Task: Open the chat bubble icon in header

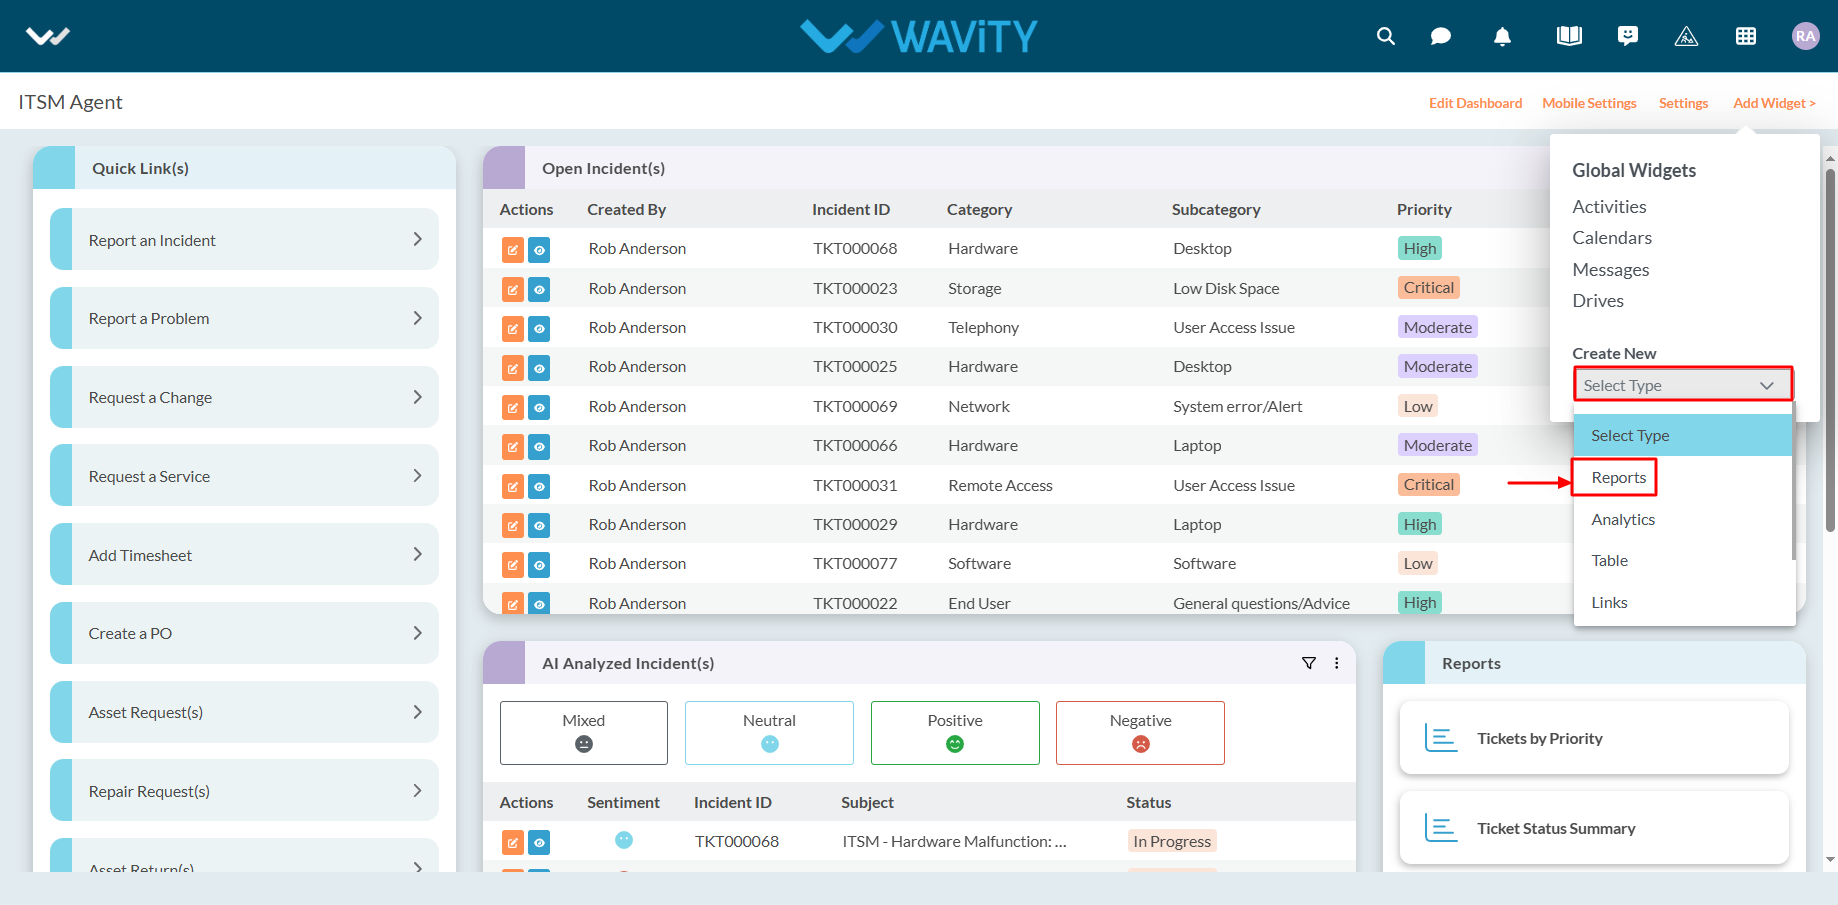Action: (1441, 36)
